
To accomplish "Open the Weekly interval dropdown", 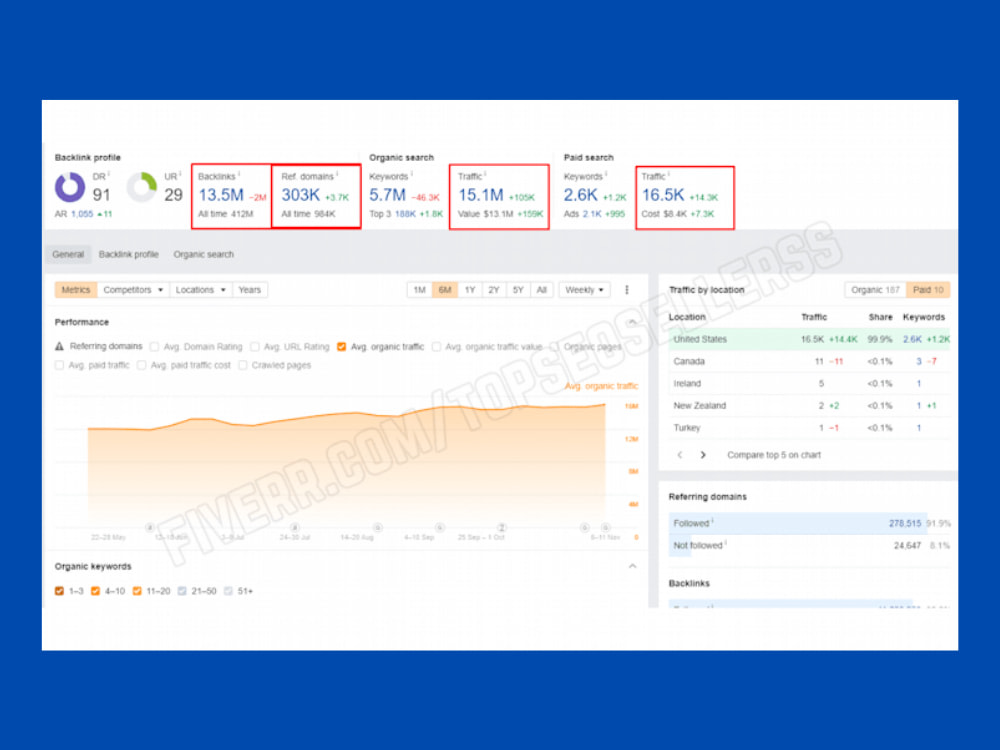I will tap(584, 290).
